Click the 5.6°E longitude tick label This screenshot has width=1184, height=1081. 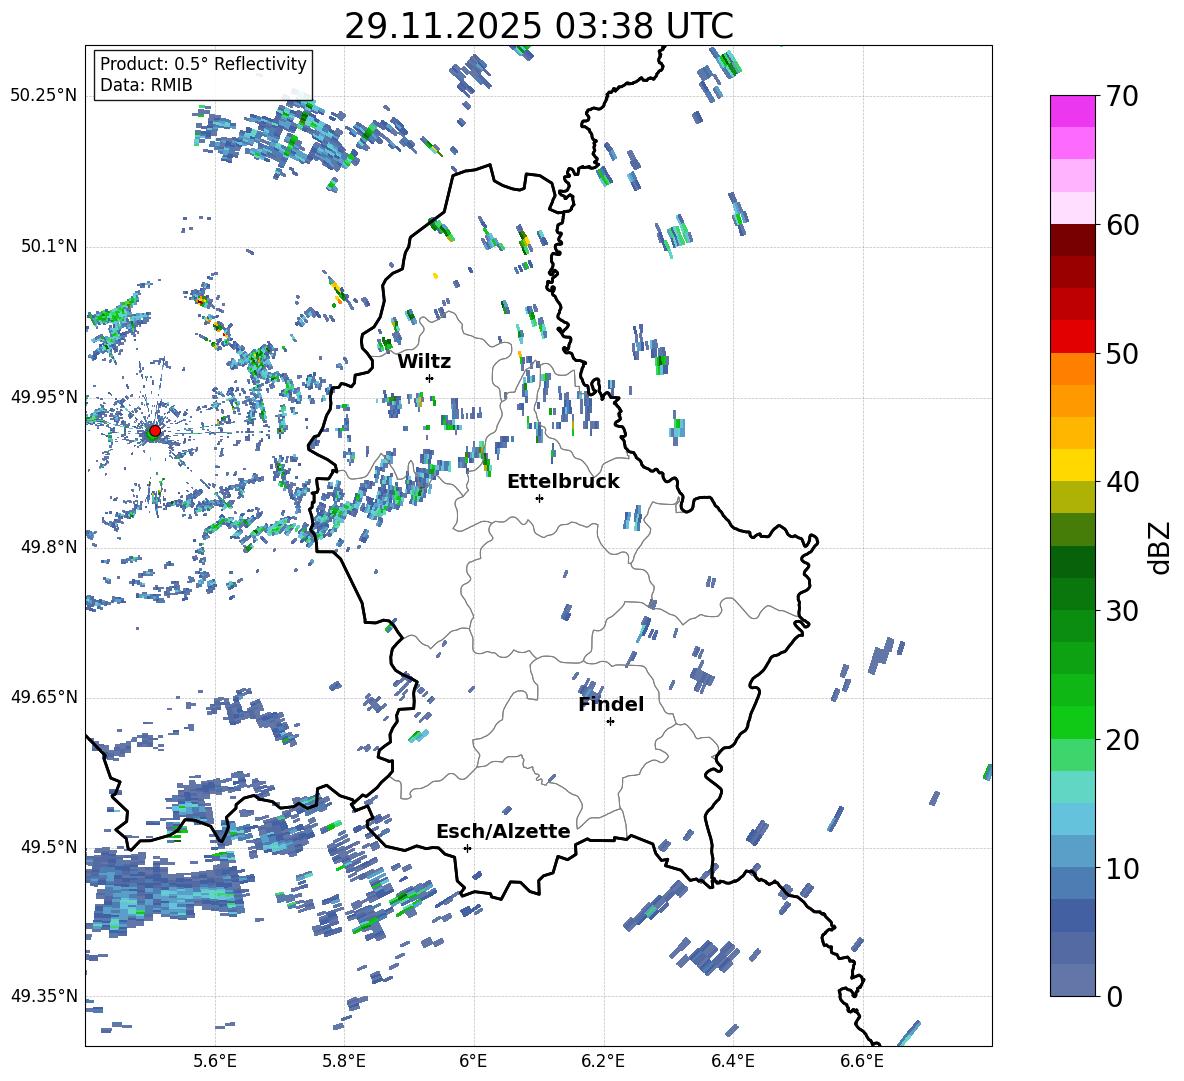(x=215, y=1060)
